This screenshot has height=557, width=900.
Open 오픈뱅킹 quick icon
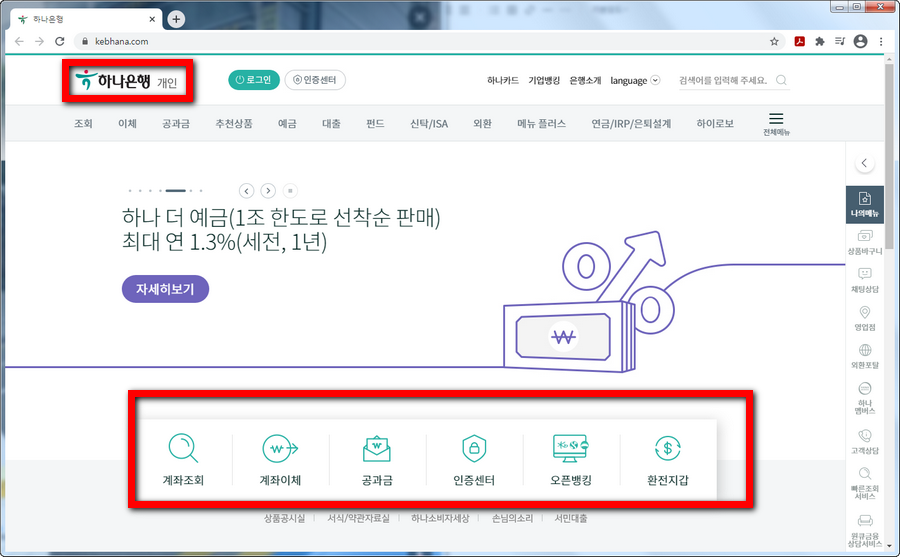pyautogui.click(x=571, y=459)
